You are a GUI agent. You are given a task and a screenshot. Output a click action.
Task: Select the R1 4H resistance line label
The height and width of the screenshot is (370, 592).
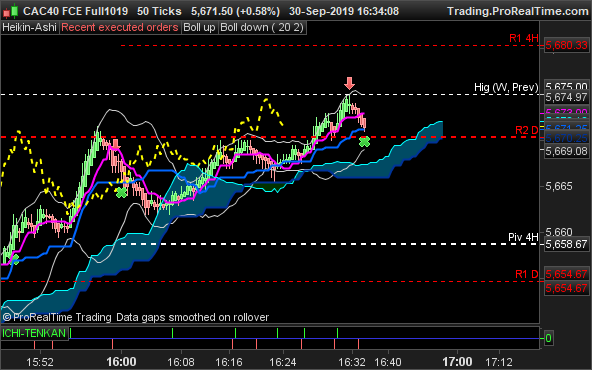[524, 38]
